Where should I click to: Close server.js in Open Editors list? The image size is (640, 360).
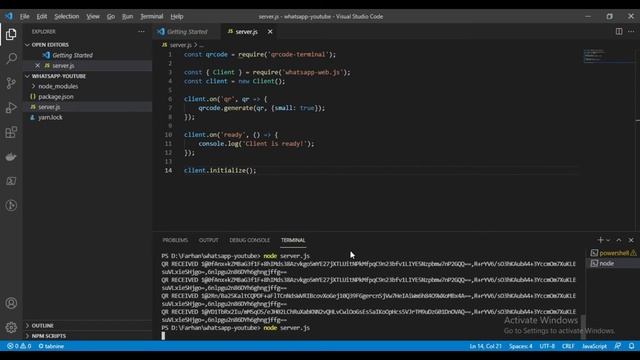point(38,65)
